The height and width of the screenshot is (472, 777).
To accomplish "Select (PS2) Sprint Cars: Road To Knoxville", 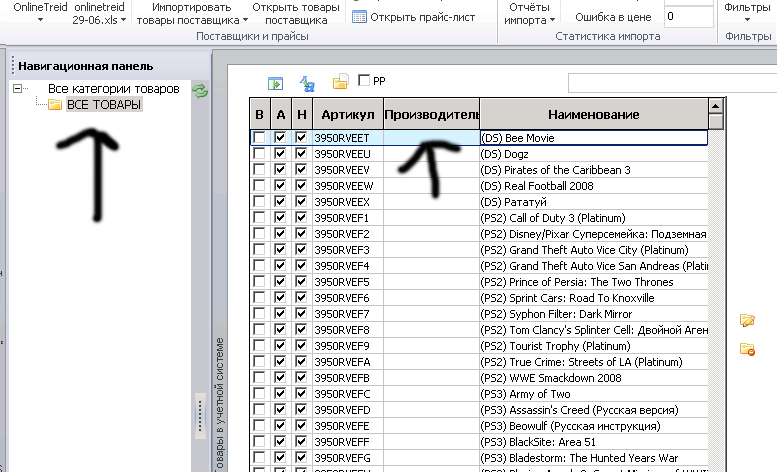I will coord(594,298).
